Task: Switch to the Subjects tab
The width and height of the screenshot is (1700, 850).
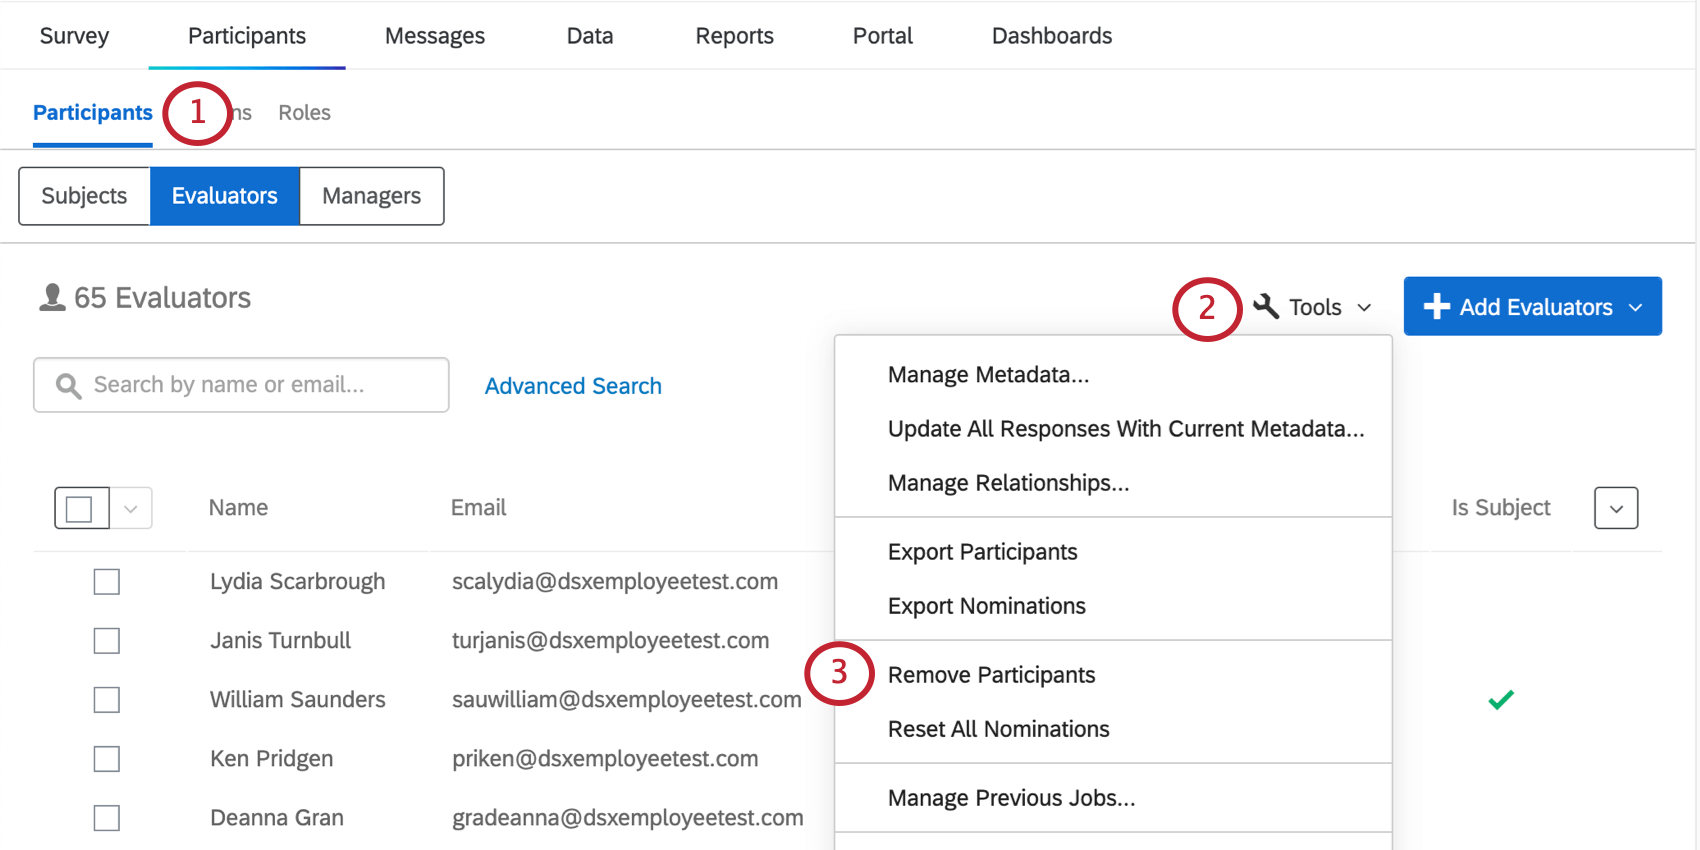Action: tap(85, 196)
